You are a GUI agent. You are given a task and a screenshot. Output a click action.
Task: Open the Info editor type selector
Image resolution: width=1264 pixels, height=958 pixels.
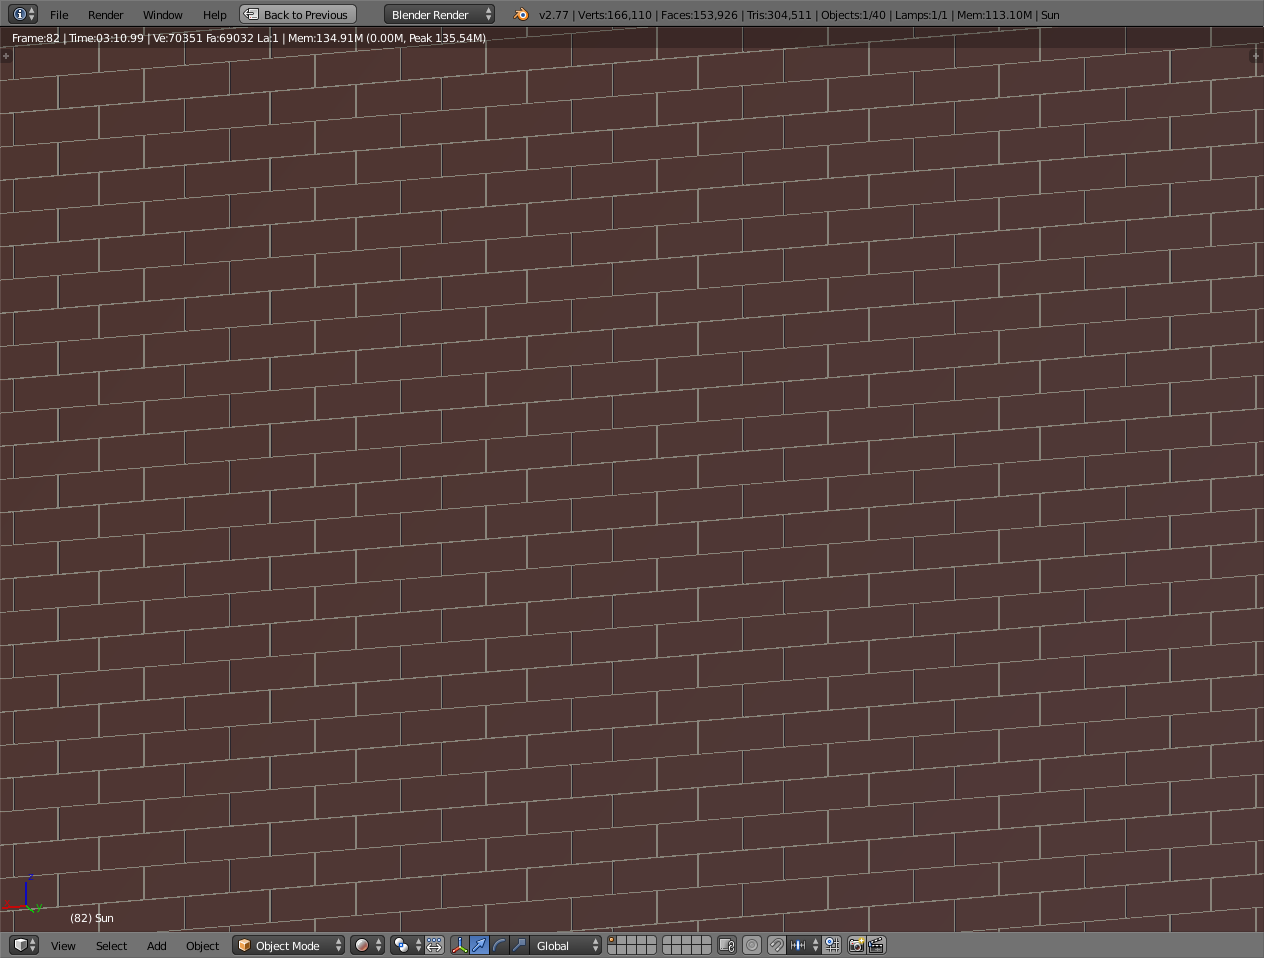click(x=23, y=14)
